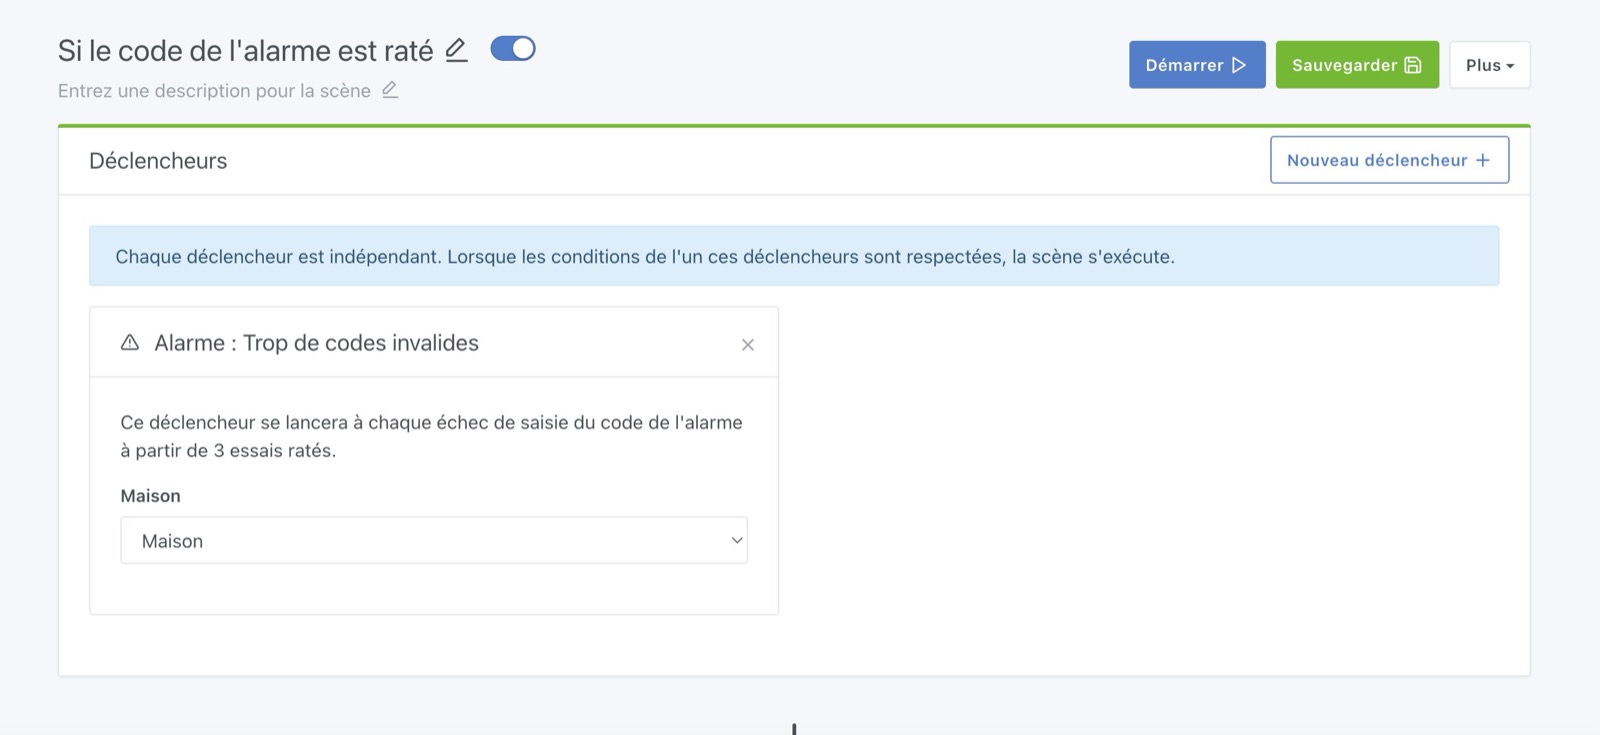Remove the alarm trigger with the X icon

747,345
